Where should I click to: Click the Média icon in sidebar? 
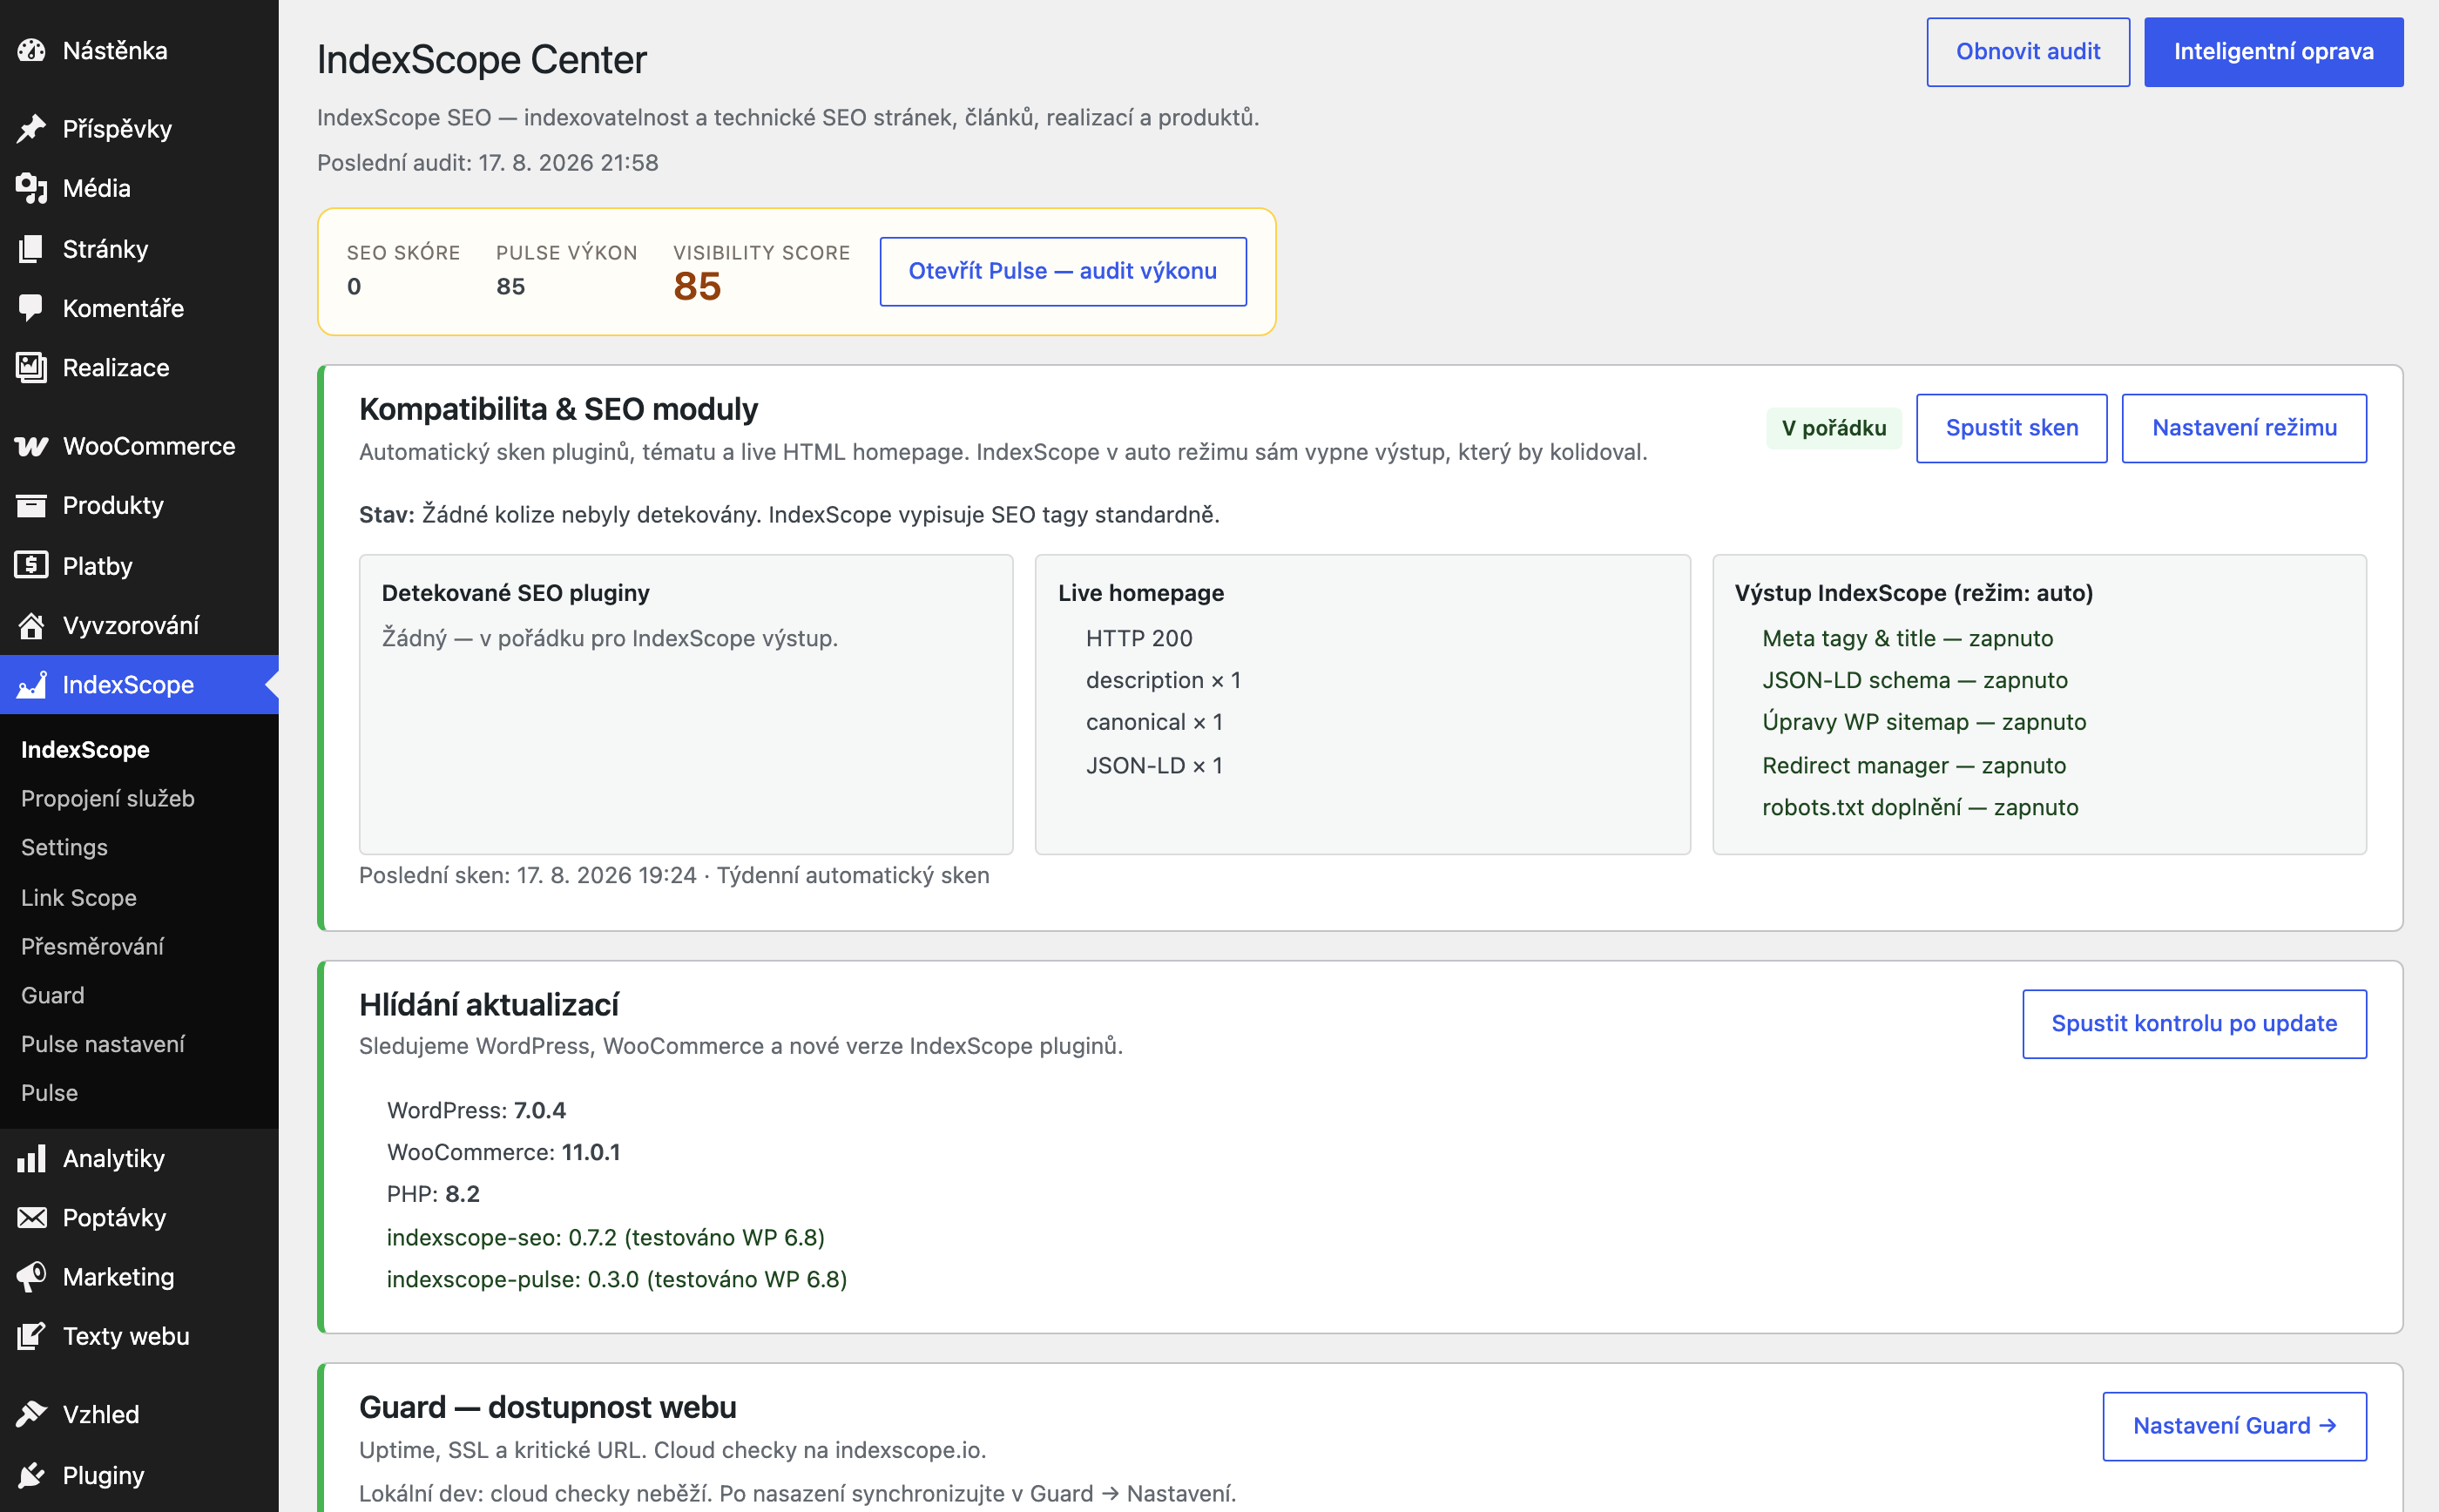click(x=31, y=188)
